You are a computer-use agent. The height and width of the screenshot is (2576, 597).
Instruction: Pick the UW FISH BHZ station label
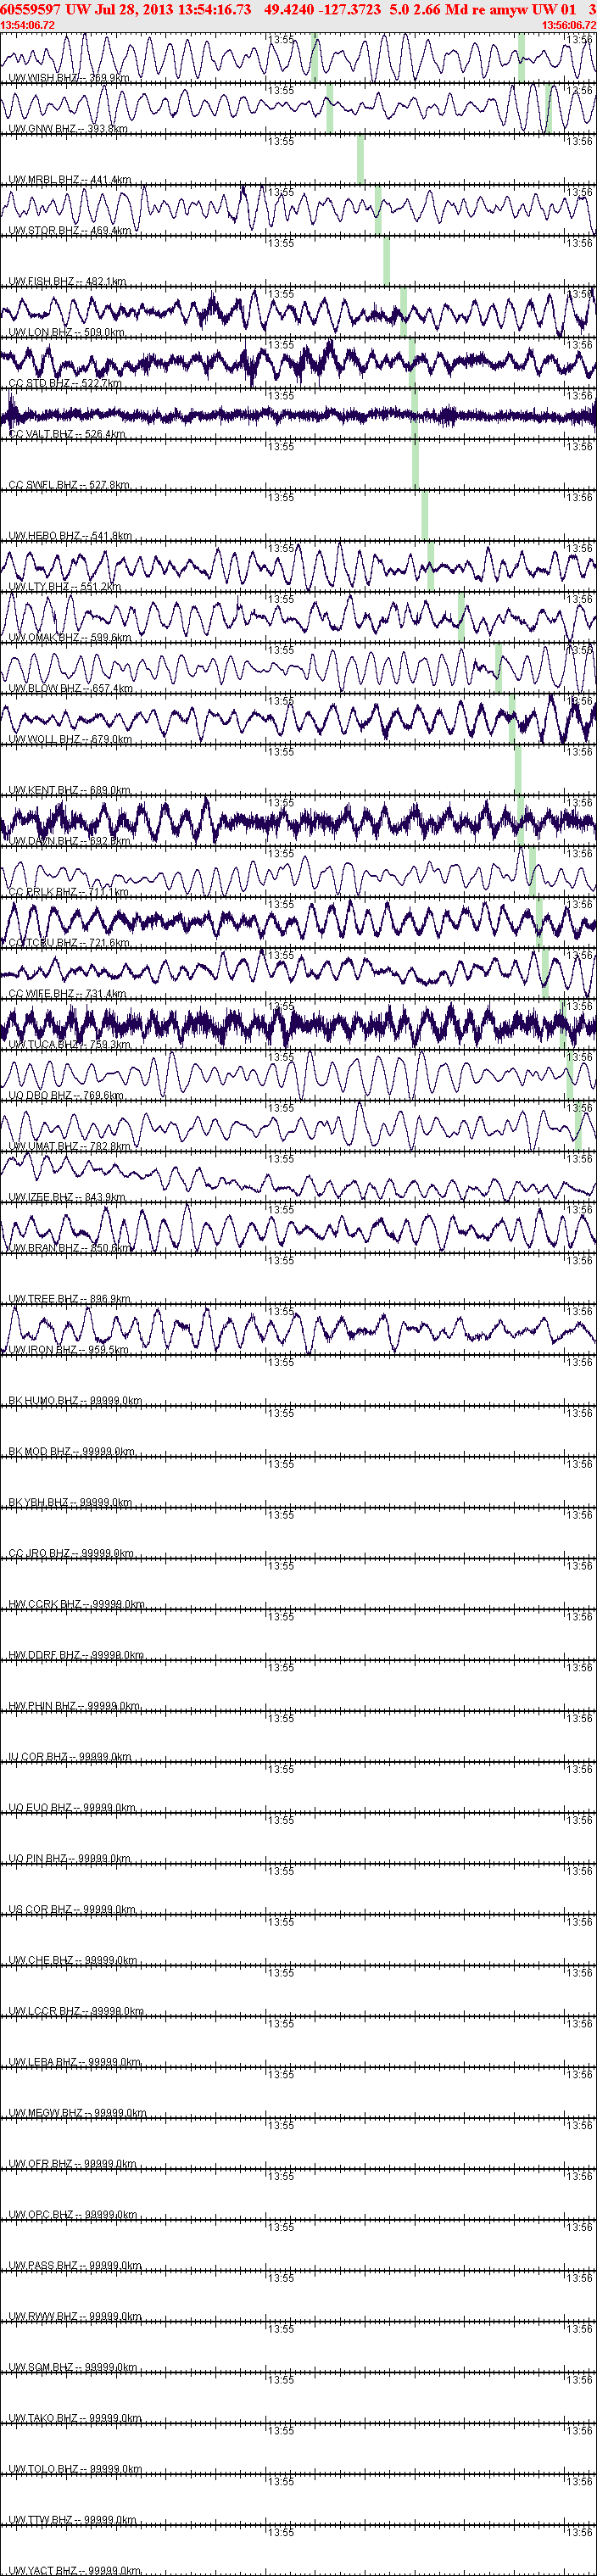(67, 282)
